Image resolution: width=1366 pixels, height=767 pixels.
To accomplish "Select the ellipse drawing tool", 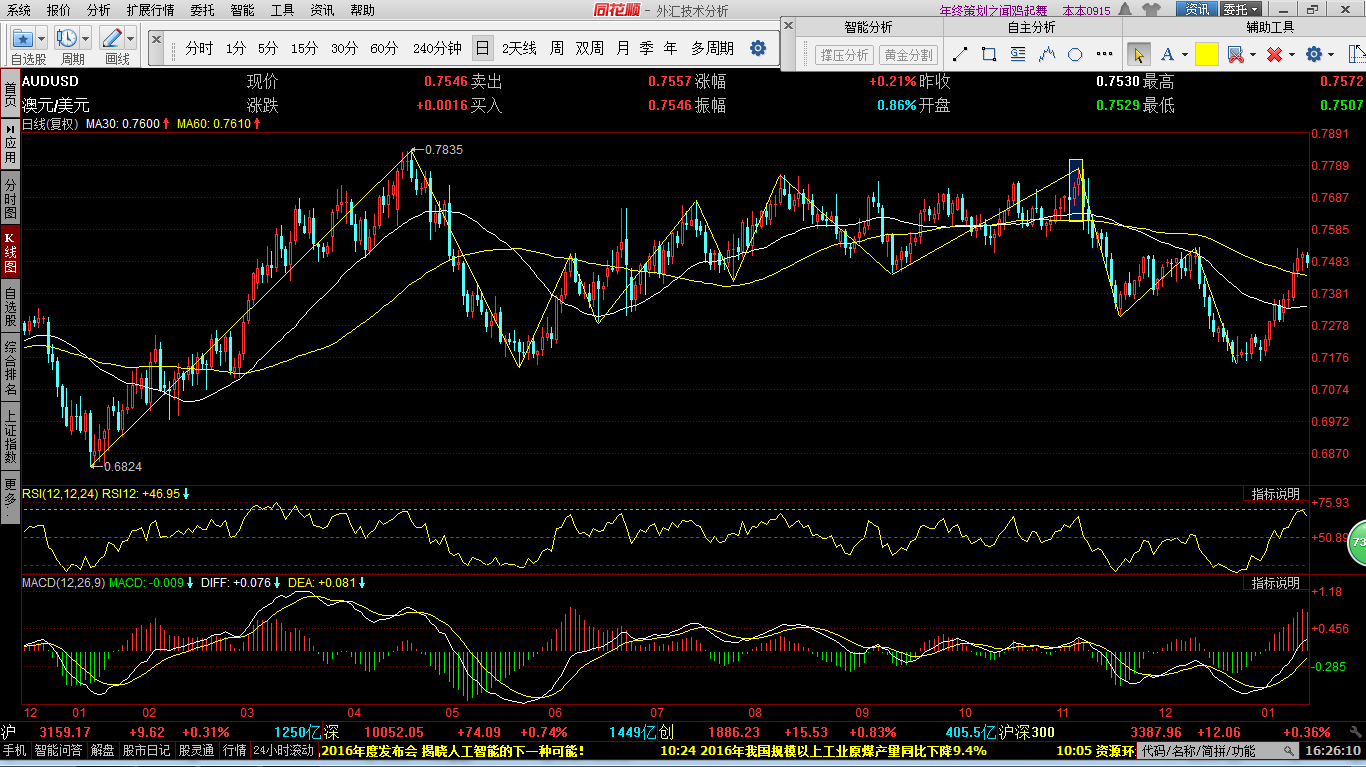I will tap(1076, 55).
